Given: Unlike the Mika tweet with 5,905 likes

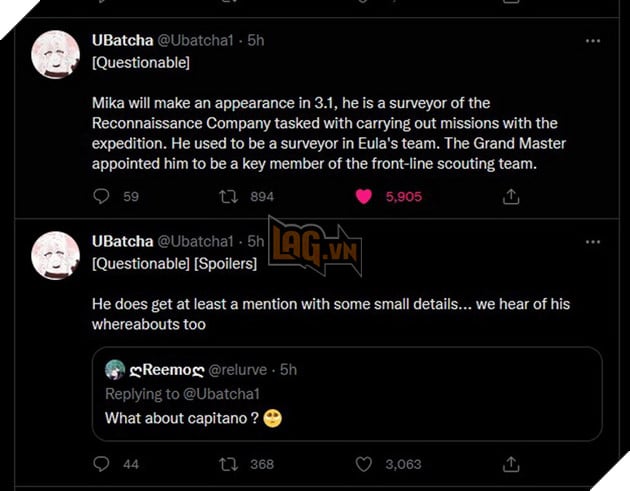Looking at the screenshot, I should click(x=365, y=196).
